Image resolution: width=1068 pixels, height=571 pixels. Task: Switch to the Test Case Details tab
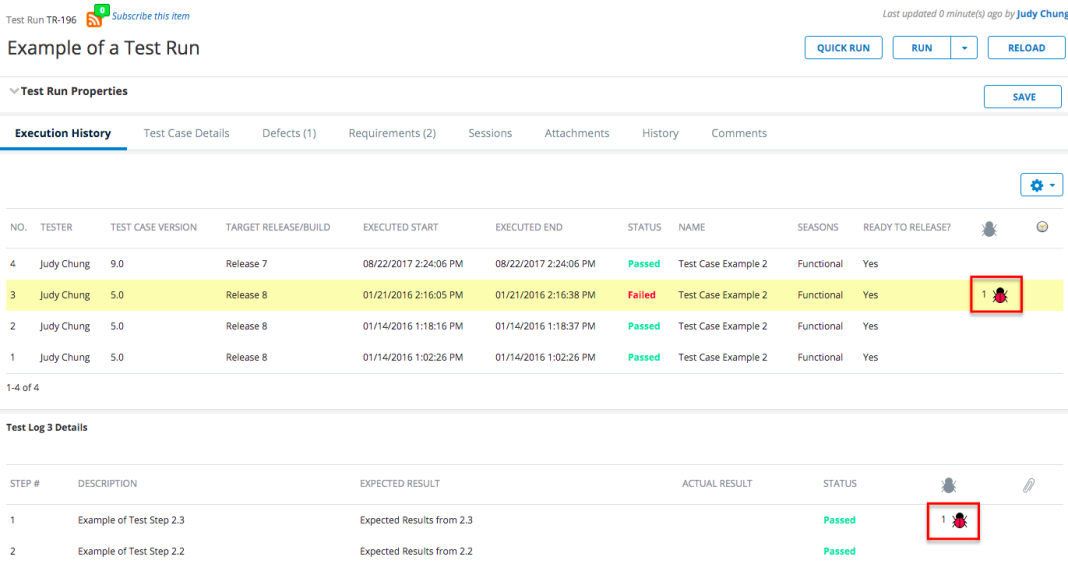[186, 133]
